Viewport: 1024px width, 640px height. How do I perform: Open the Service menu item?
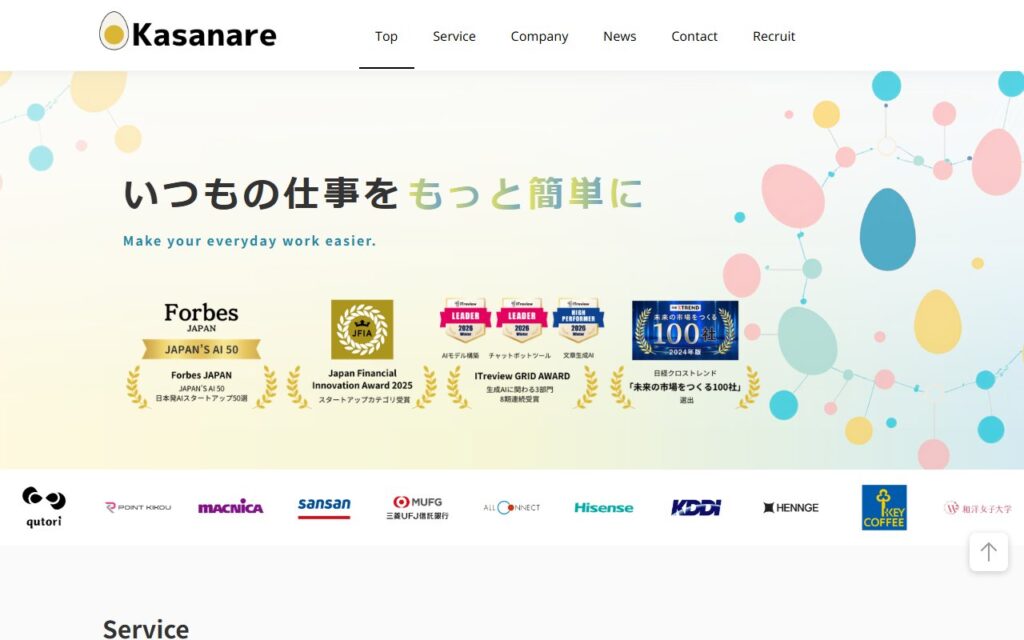(454, 36)
